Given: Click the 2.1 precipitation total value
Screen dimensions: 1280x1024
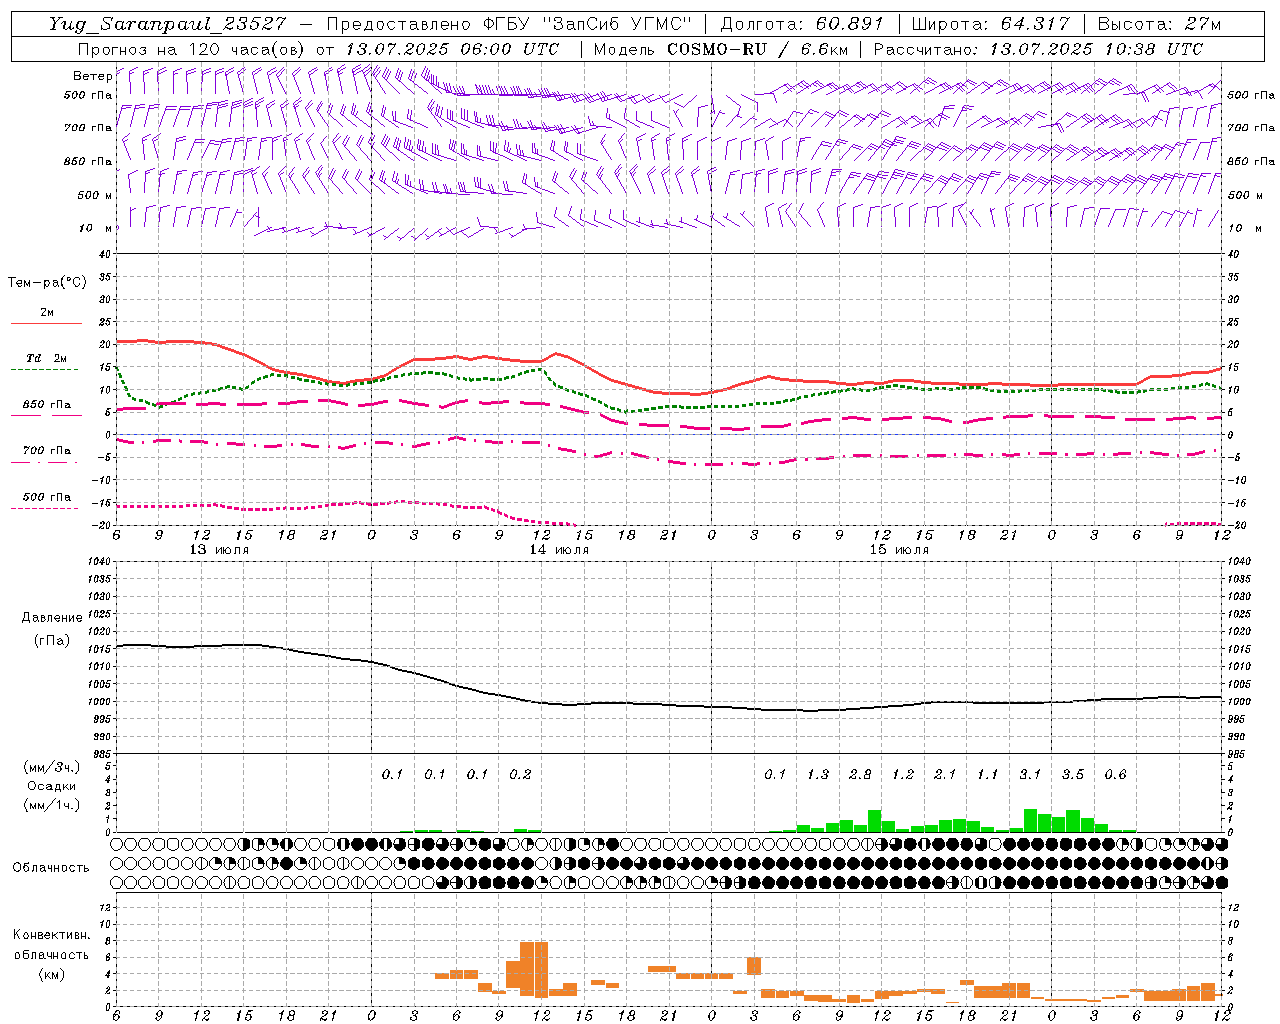Looking at the screenshot, I should [945, 775].
